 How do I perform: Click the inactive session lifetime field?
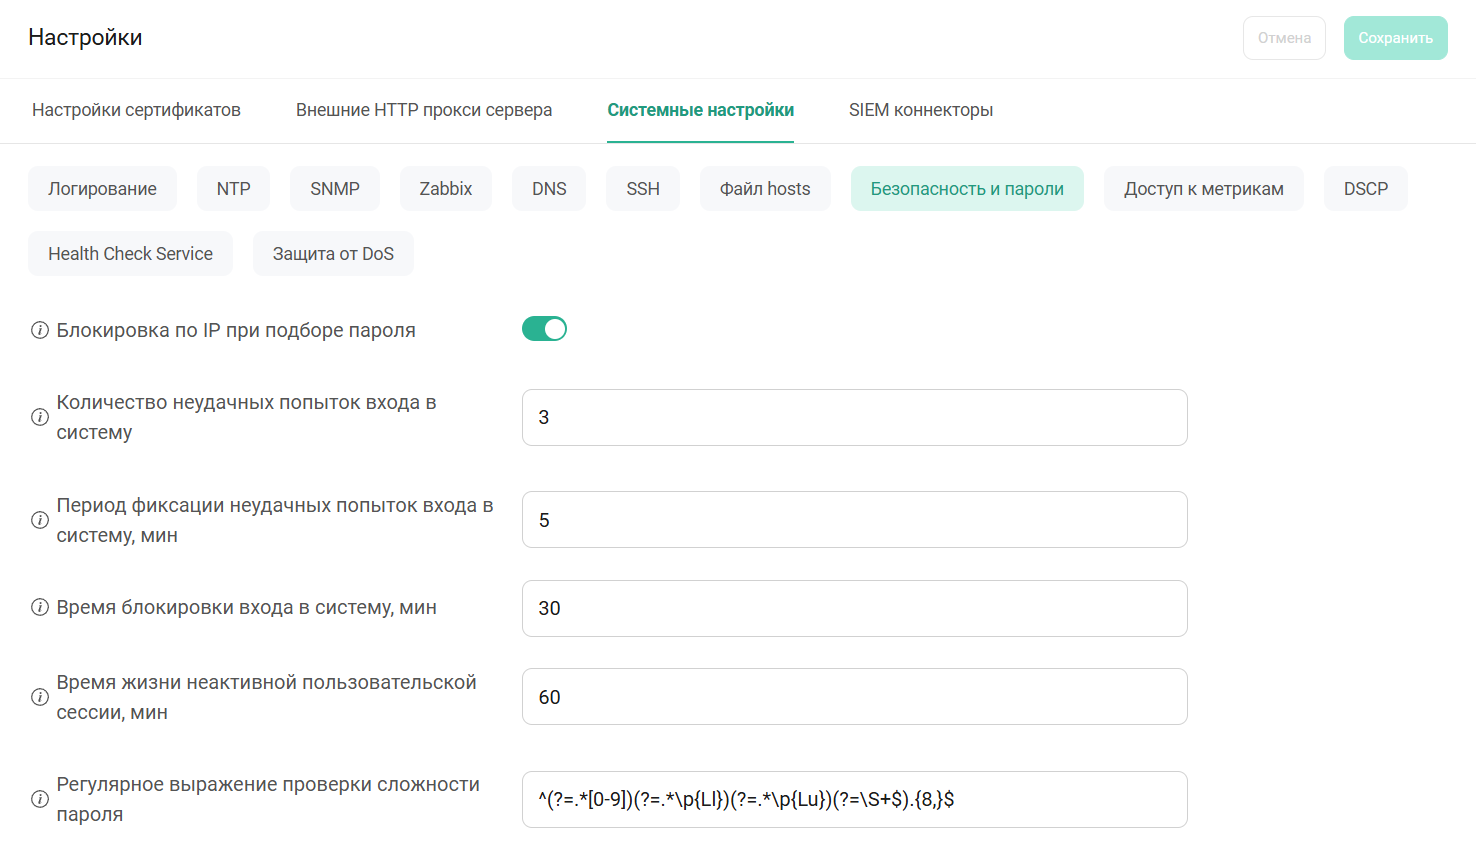tap(854, 697)
